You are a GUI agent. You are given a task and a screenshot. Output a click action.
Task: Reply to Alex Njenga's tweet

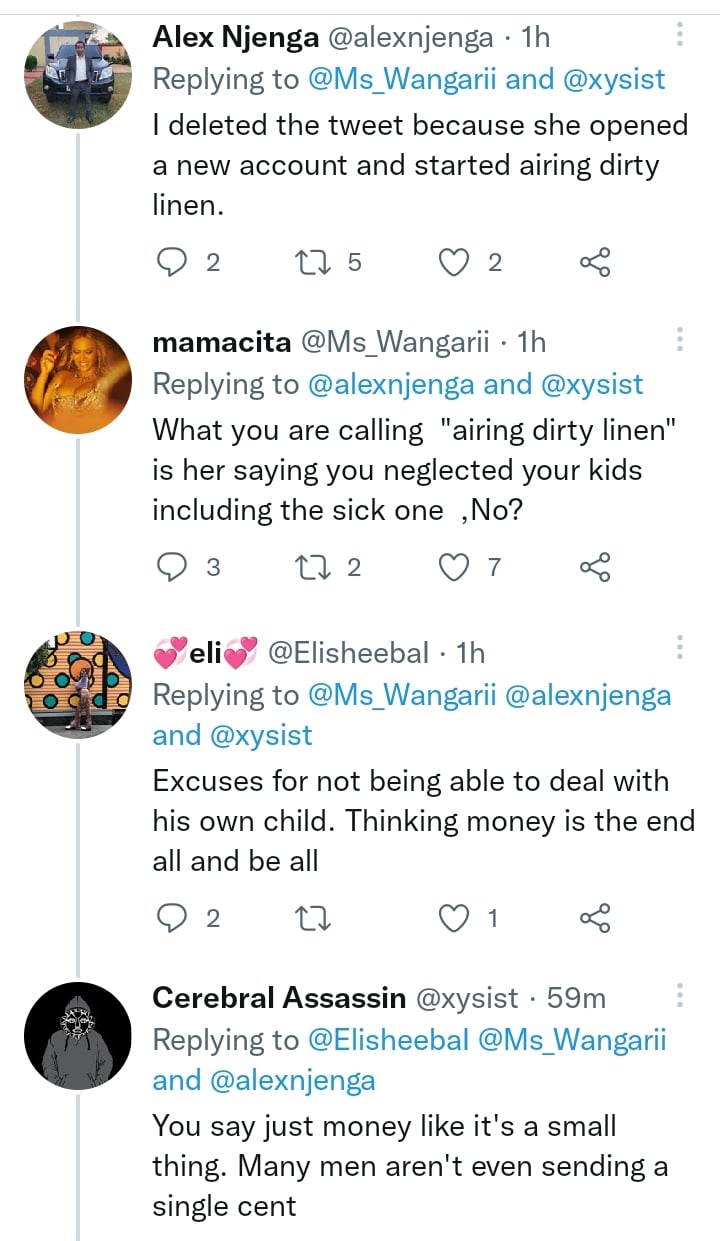(174, 263)
